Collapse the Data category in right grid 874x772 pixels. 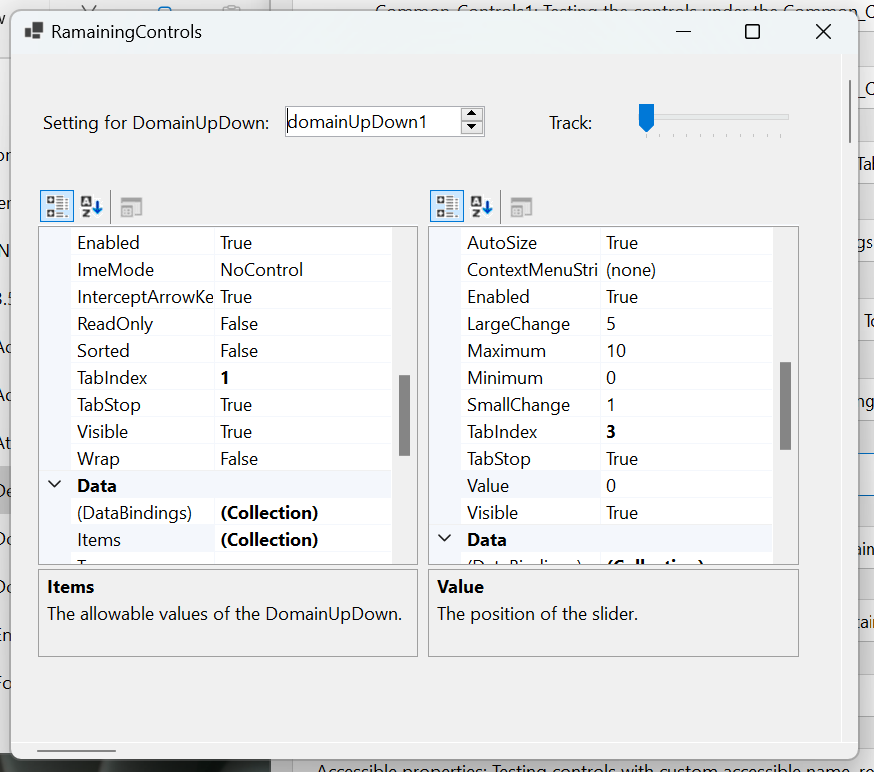click(444, 538)
